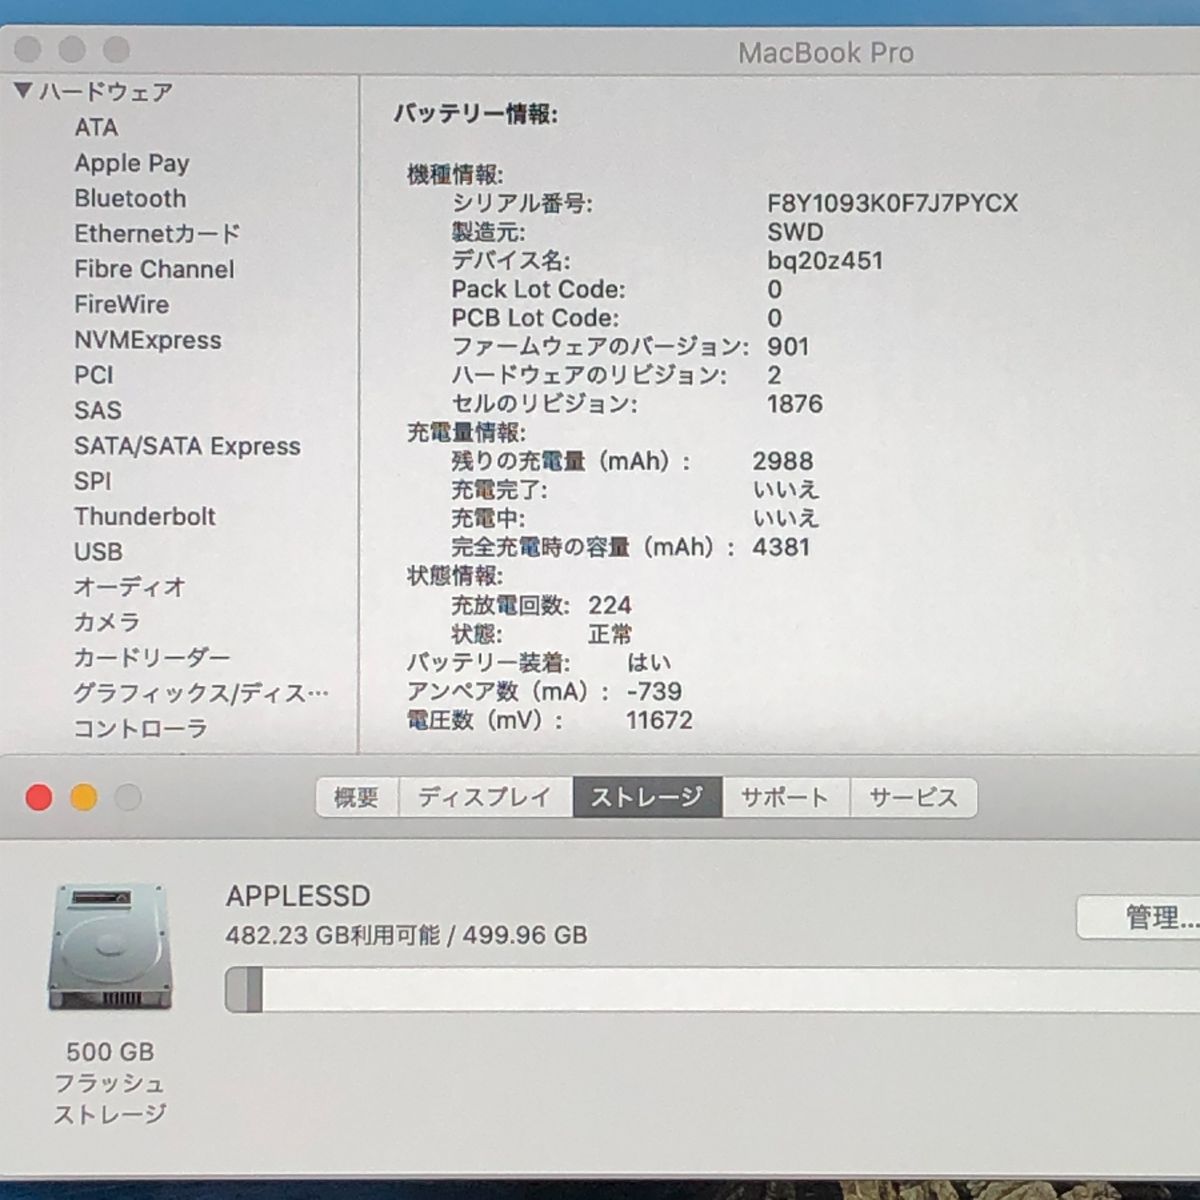This screenshot has height=1200, width=1200.
Task: Click バッテリー情報 heading
Action: point(475,114)
